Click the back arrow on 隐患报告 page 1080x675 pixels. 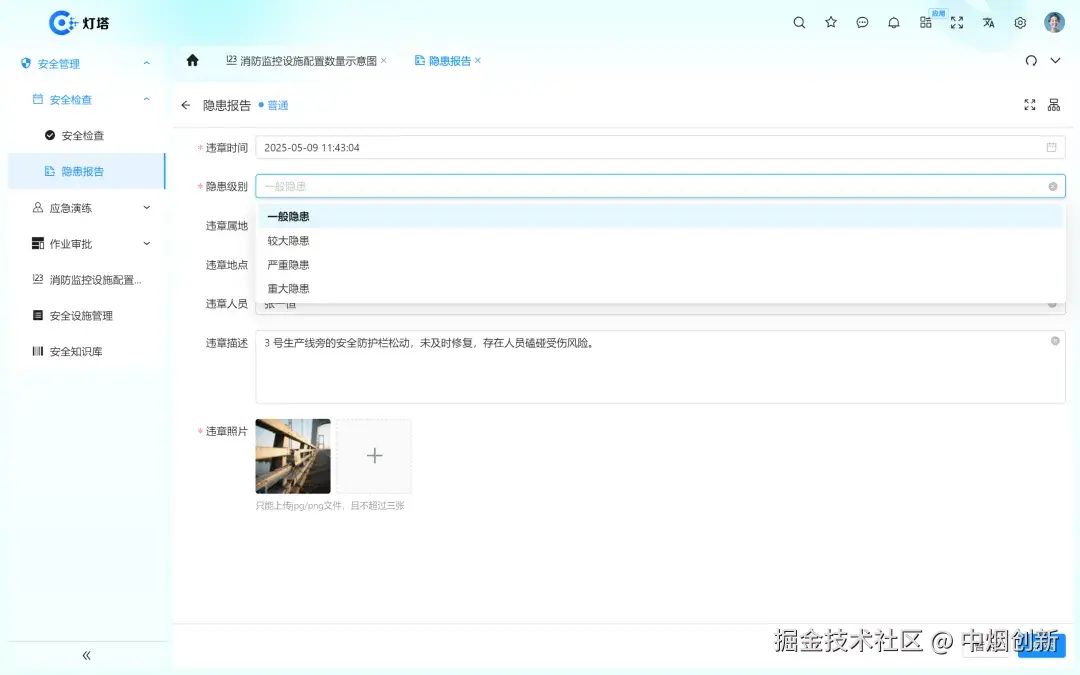[x=186, y=104]
